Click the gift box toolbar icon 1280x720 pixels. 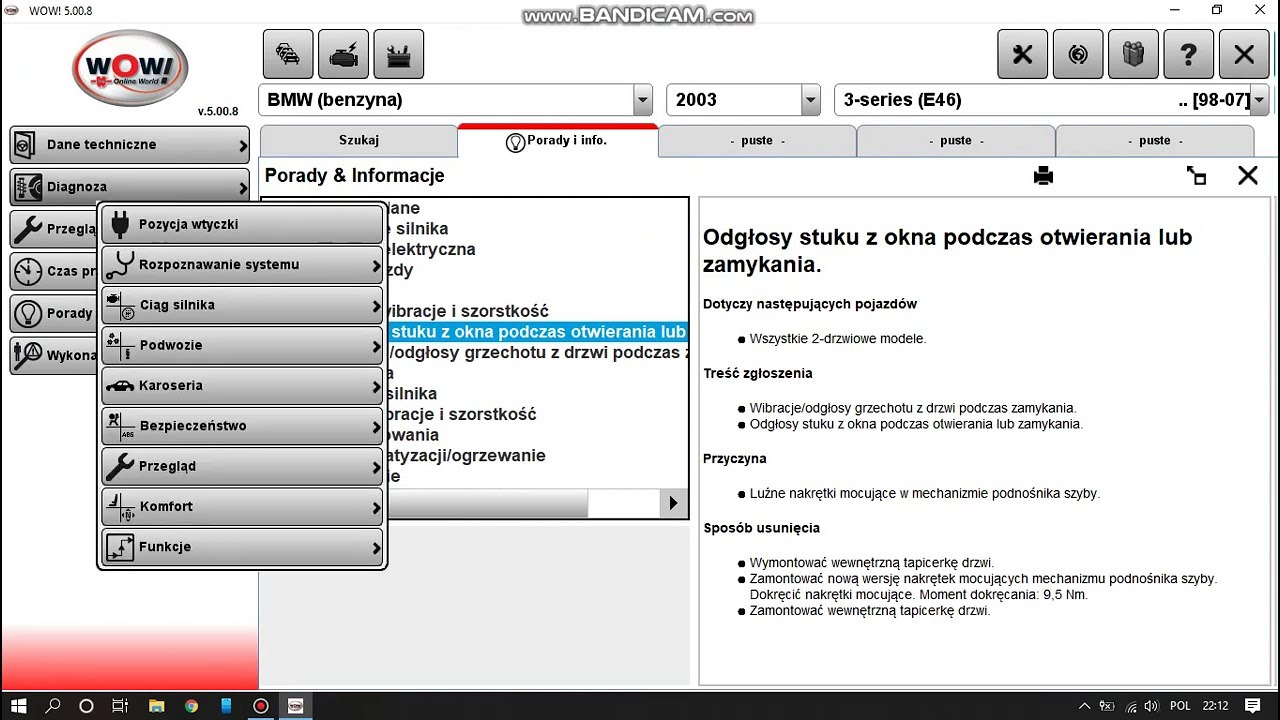click(x=1133, y=54)
